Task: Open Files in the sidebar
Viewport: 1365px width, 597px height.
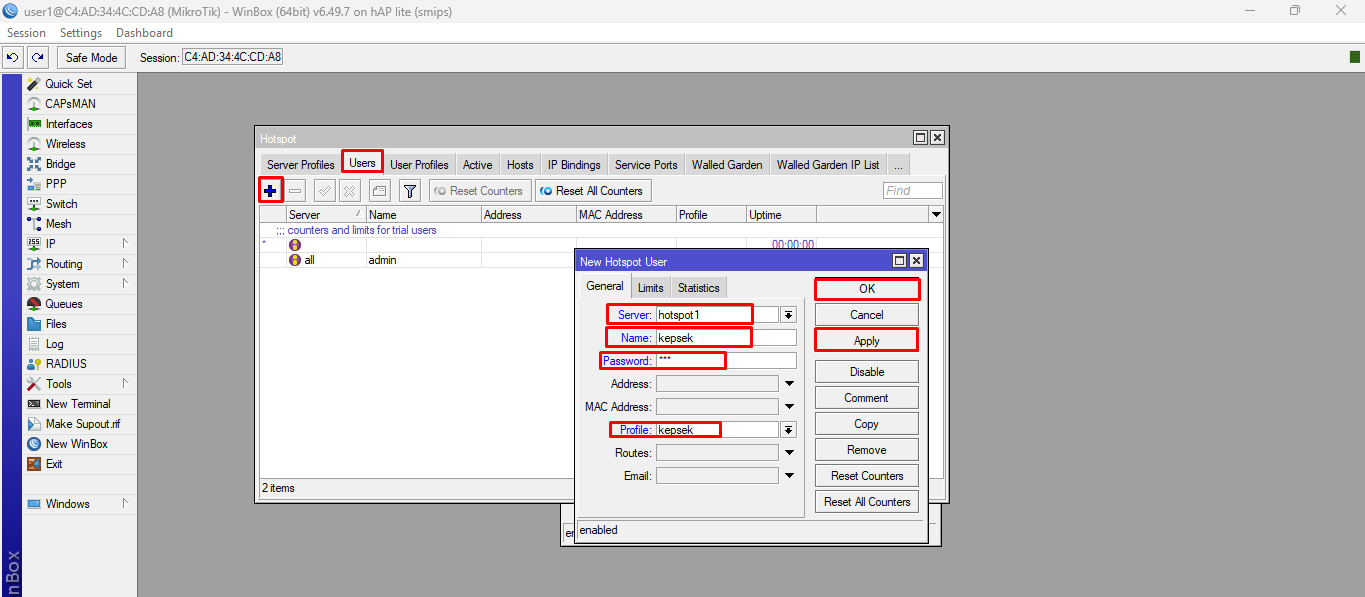Action: tap(56, 324)
